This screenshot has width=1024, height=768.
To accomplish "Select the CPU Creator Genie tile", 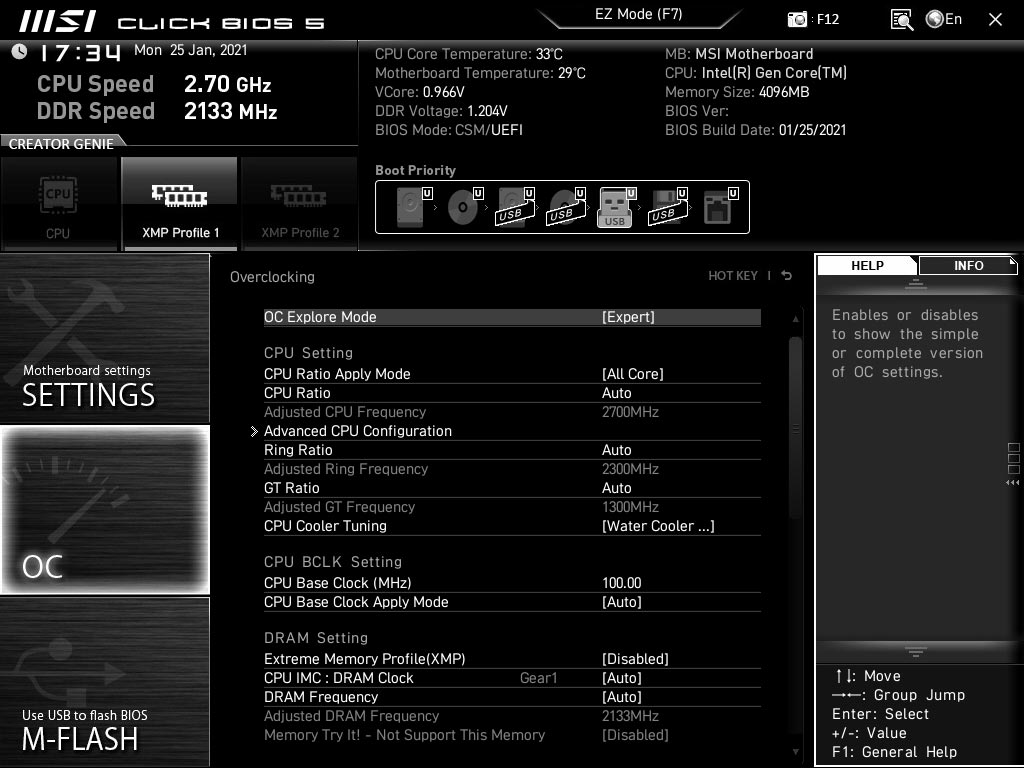I will click(59, 204).
